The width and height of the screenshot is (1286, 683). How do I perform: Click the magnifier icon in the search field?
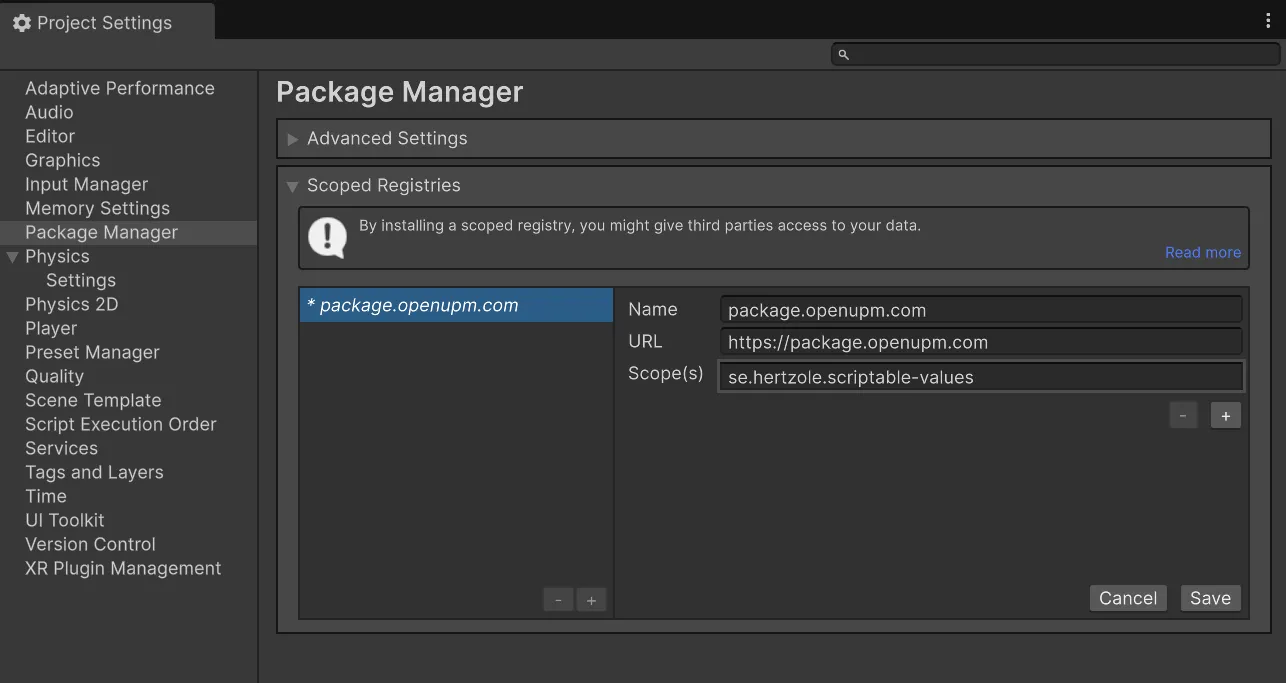point(842,54)
